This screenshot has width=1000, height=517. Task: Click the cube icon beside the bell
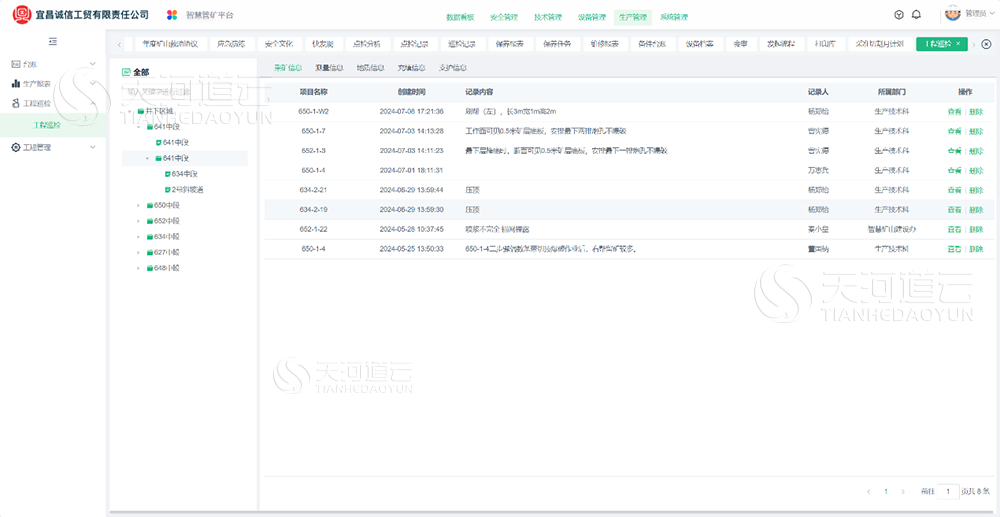click(899, 14)
